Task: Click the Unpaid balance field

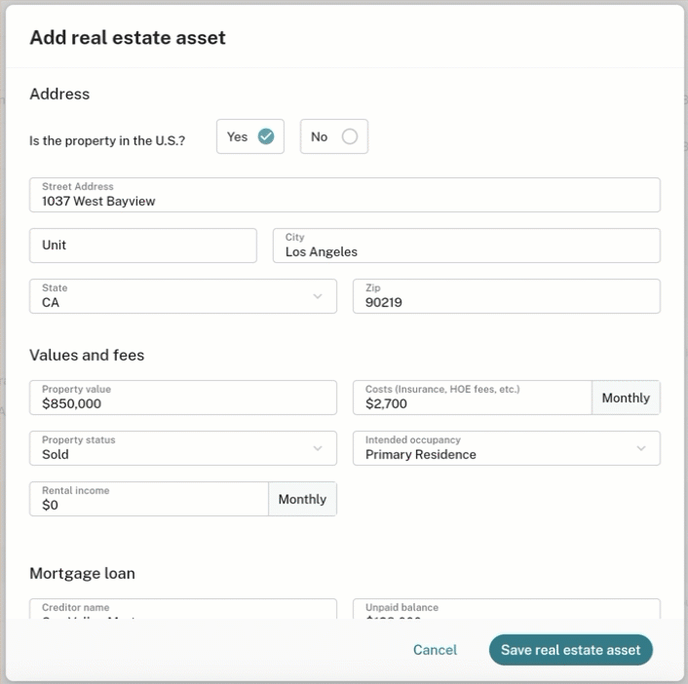Action: pos(506,609)
